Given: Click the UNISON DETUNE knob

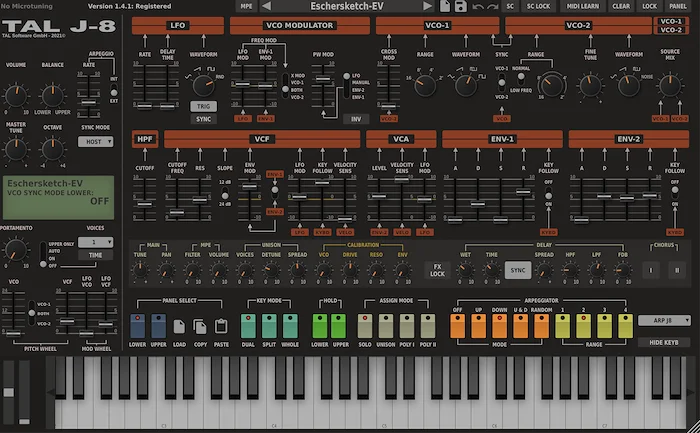Looking at the screenshot, I should pyautogui.click(x=271, y=270).
